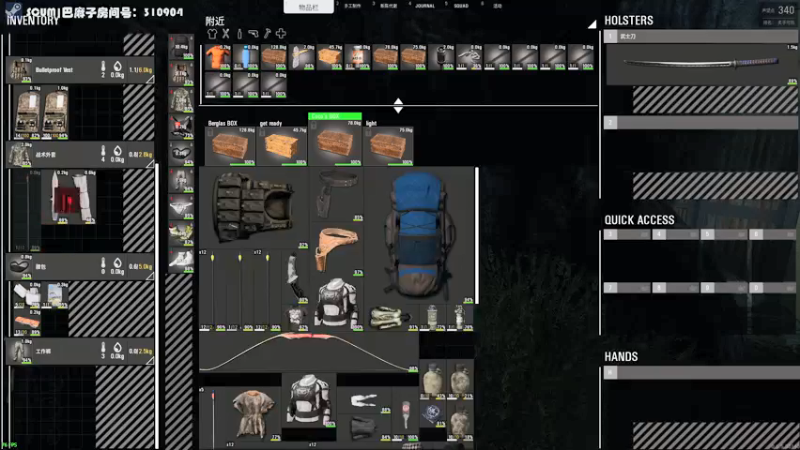Filter nearby items by hammer tools icon

[267, 34]
